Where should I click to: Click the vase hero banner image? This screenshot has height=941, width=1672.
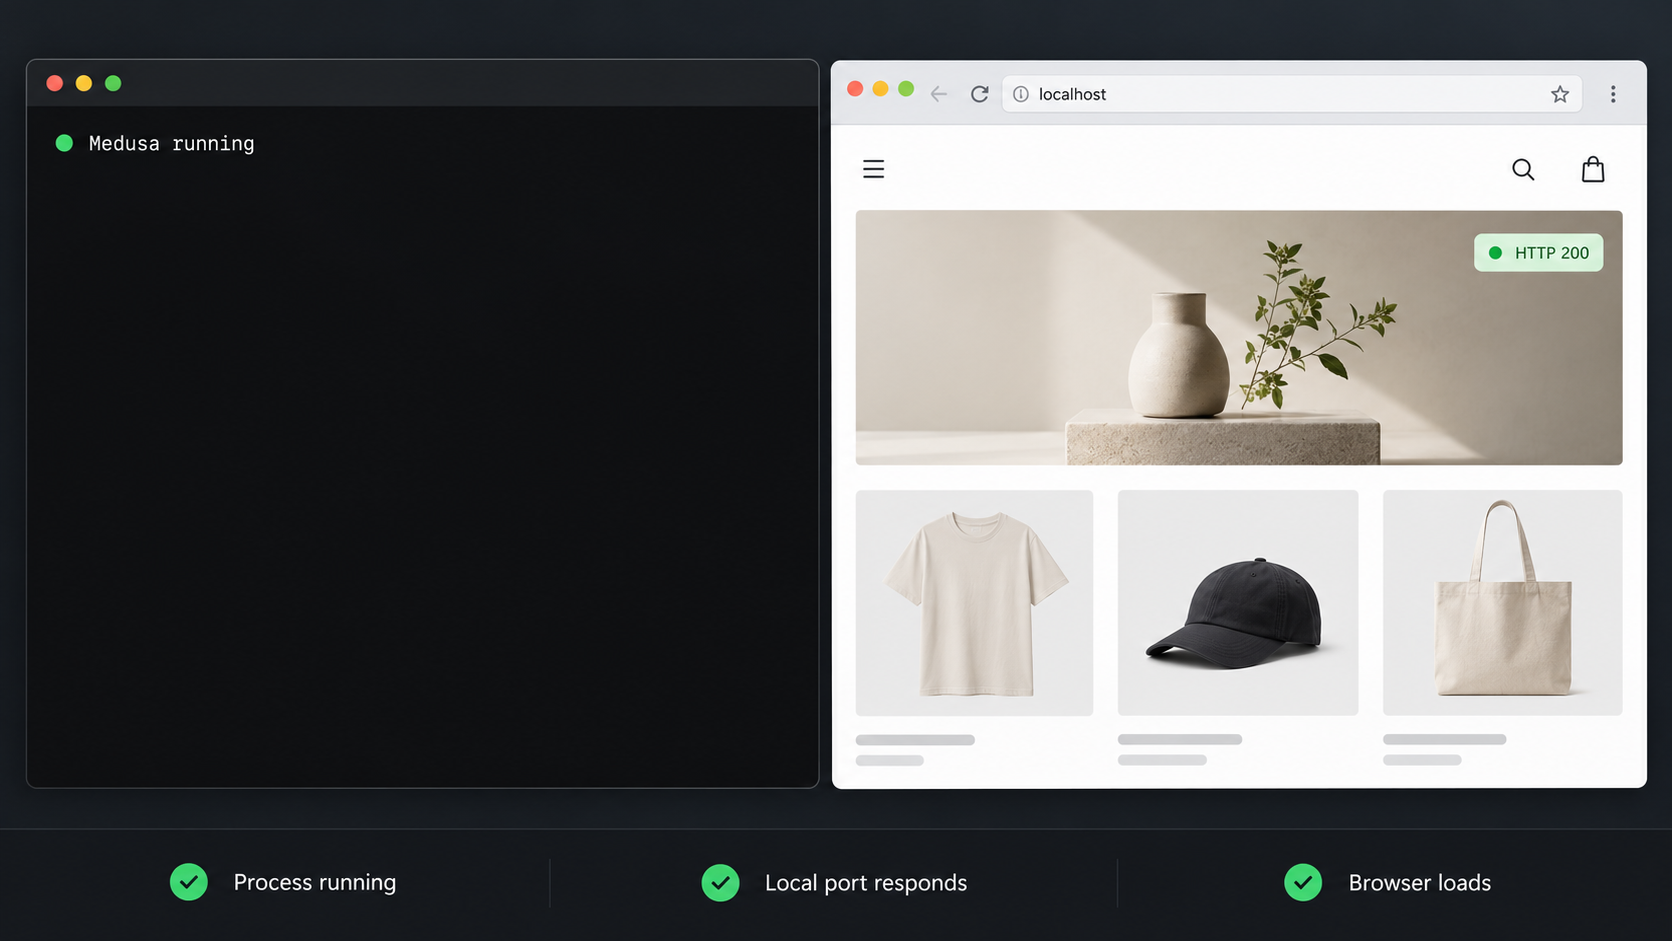[x=1239, y=338]
